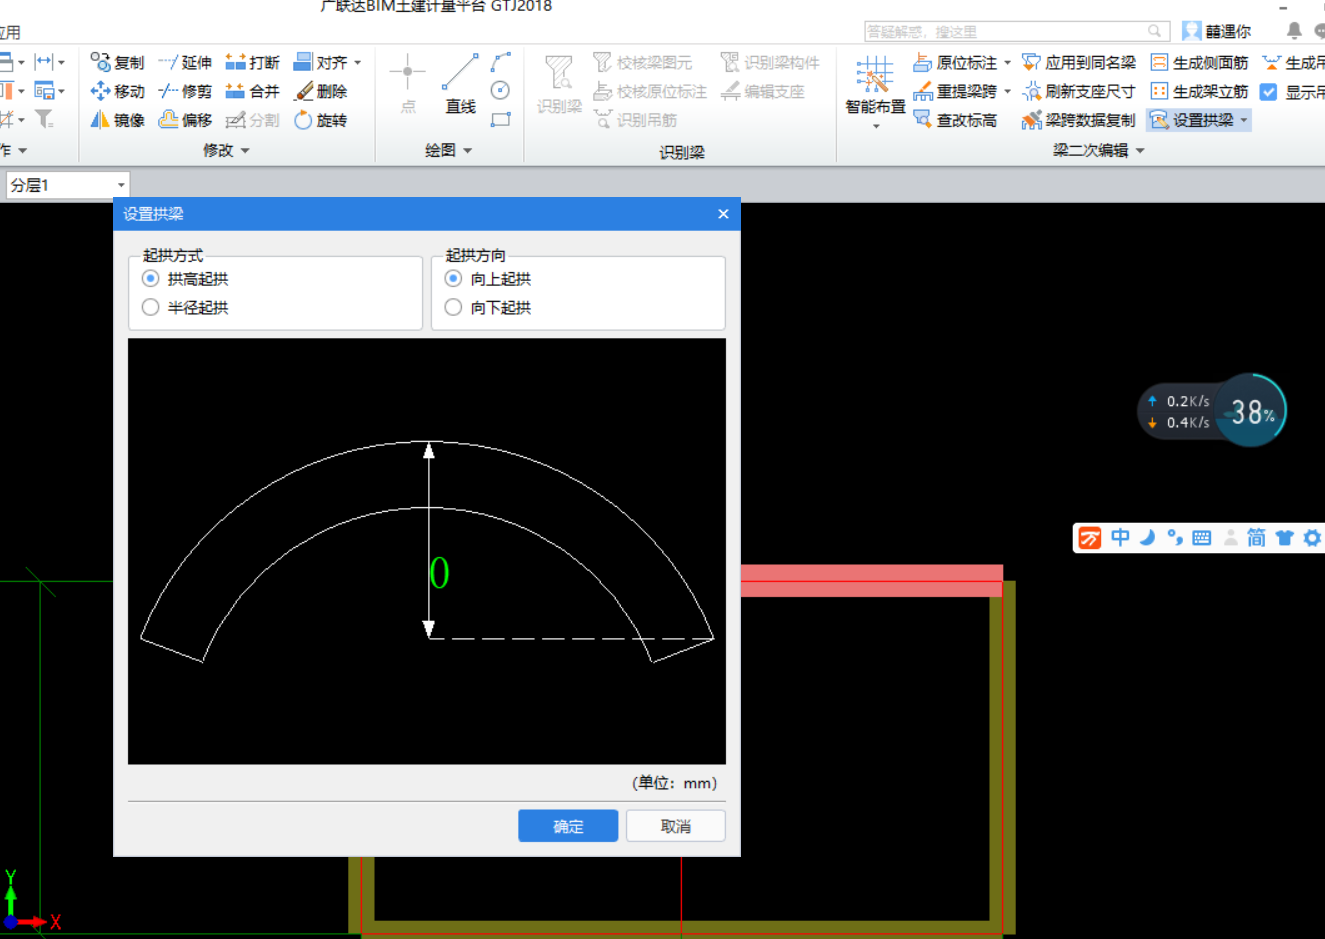Click the 重提梁跨 tool
Viewport: 1325px width, 939px height.
tap(955, 91)
